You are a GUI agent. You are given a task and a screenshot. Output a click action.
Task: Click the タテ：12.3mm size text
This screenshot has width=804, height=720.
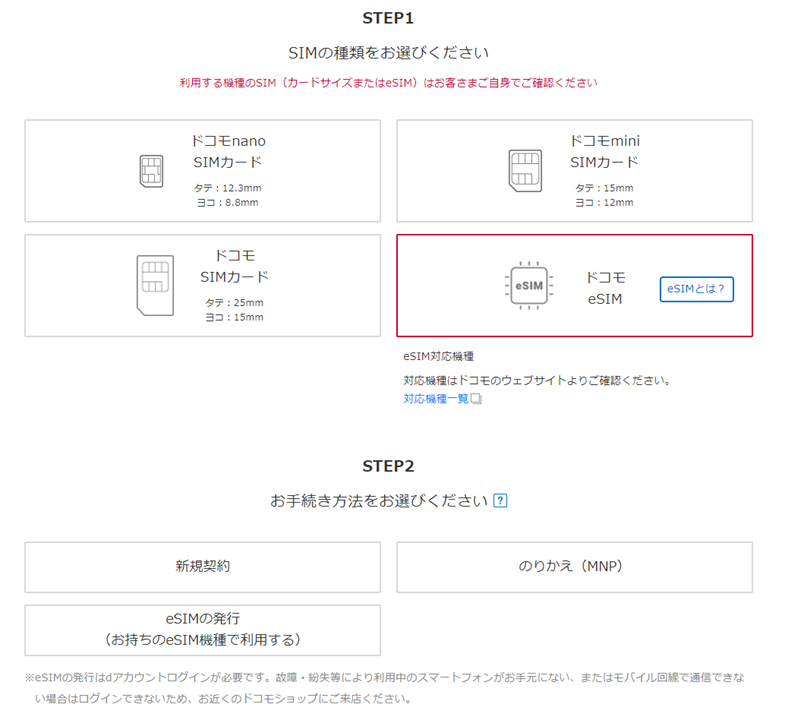coord(228,188)
